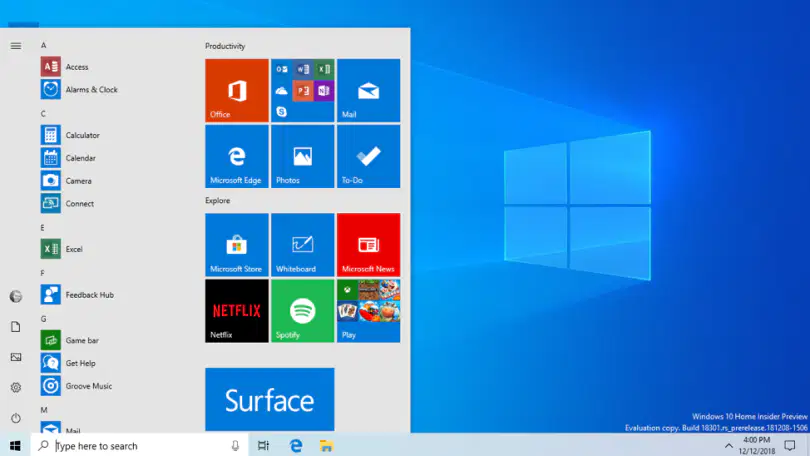Open the Spotify tile
Image resolution: width=810 pixels, height=456 pixels.
303,311
